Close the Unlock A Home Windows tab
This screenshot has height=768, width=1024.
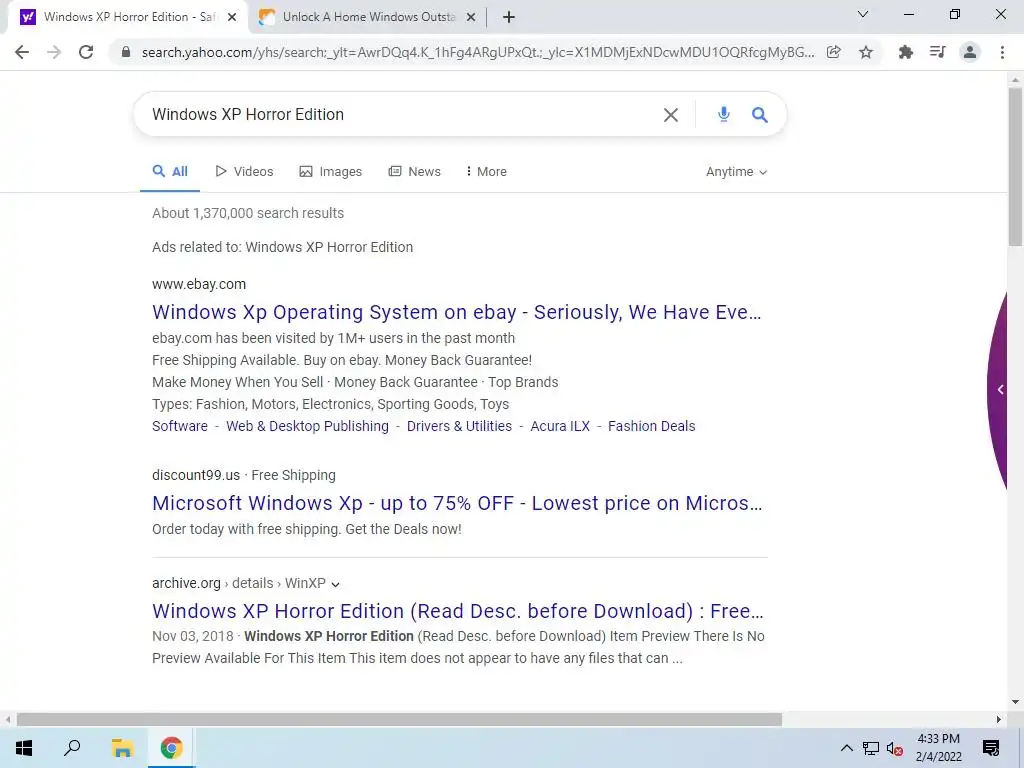471,17
